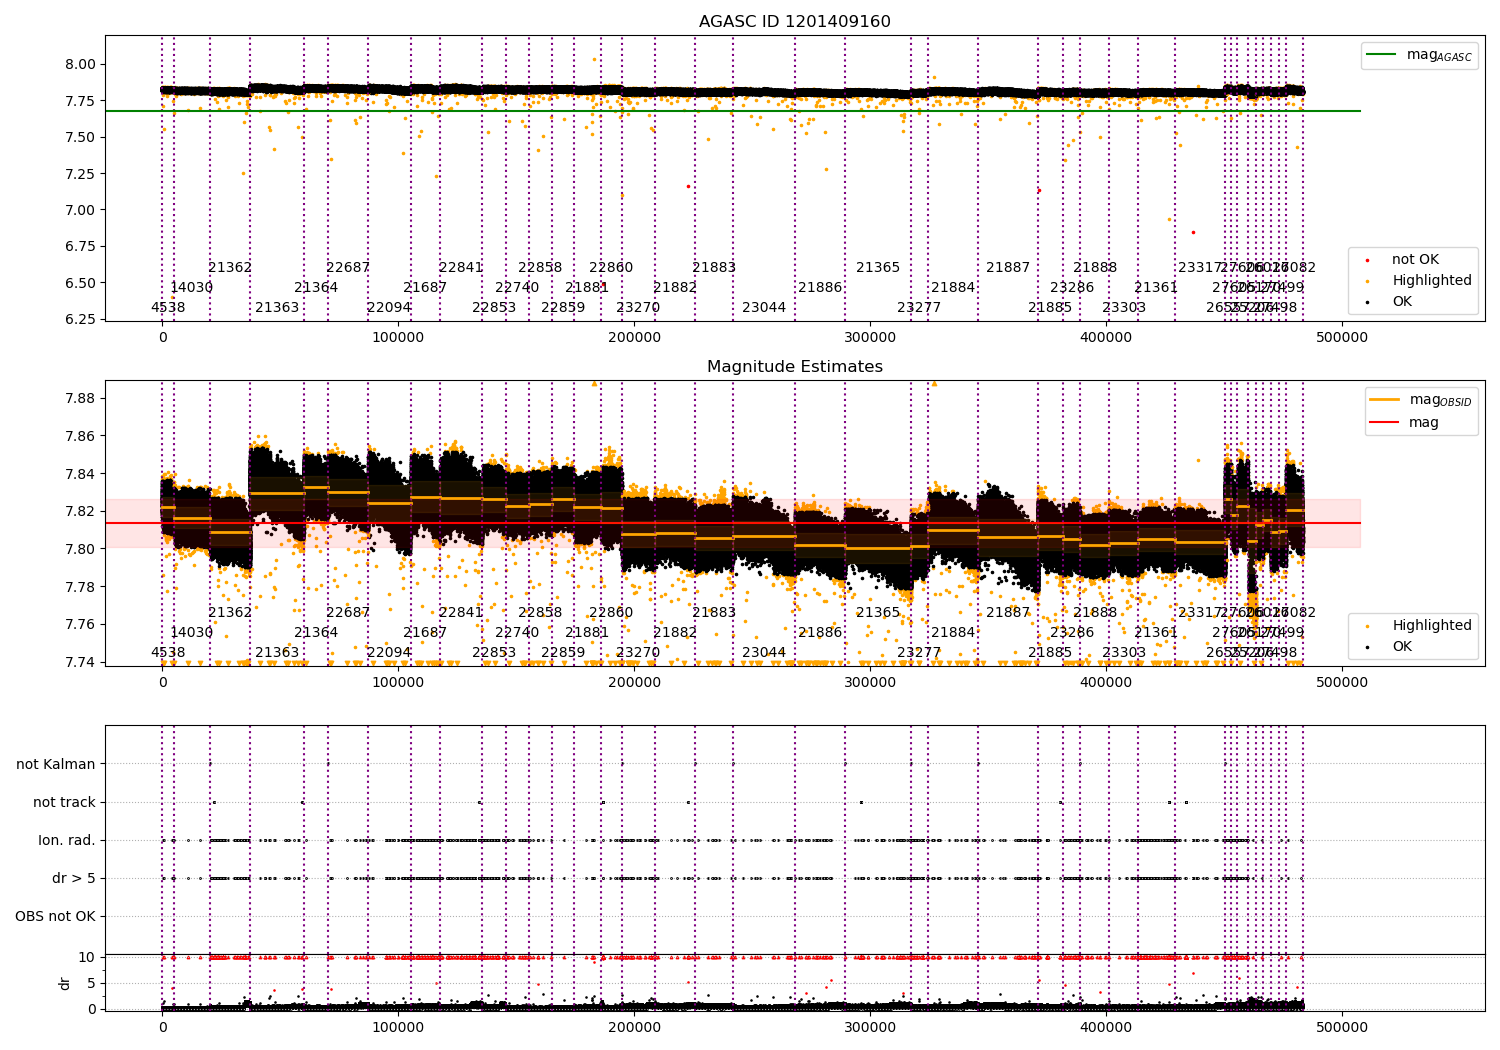Click the plot title "AGASC ID 1201409160"
This screenshot has width=1500, height=1050.
[x=794, y=22]
